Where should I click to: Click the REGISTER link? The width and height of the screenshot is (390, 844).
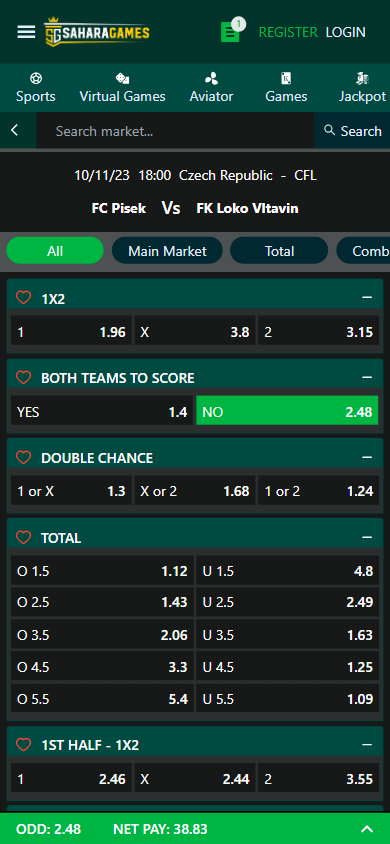tap(288, 32)
